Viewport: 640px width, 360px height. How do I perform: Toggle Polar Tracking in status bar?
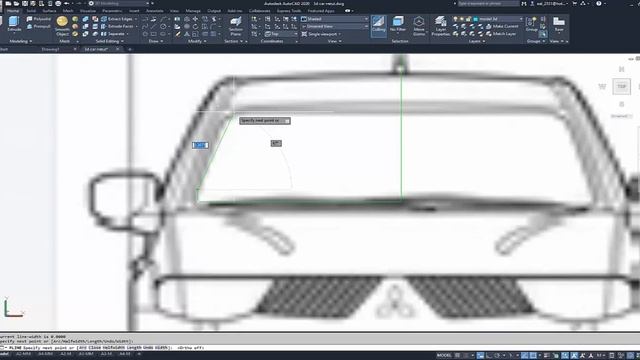click(498, 356)
